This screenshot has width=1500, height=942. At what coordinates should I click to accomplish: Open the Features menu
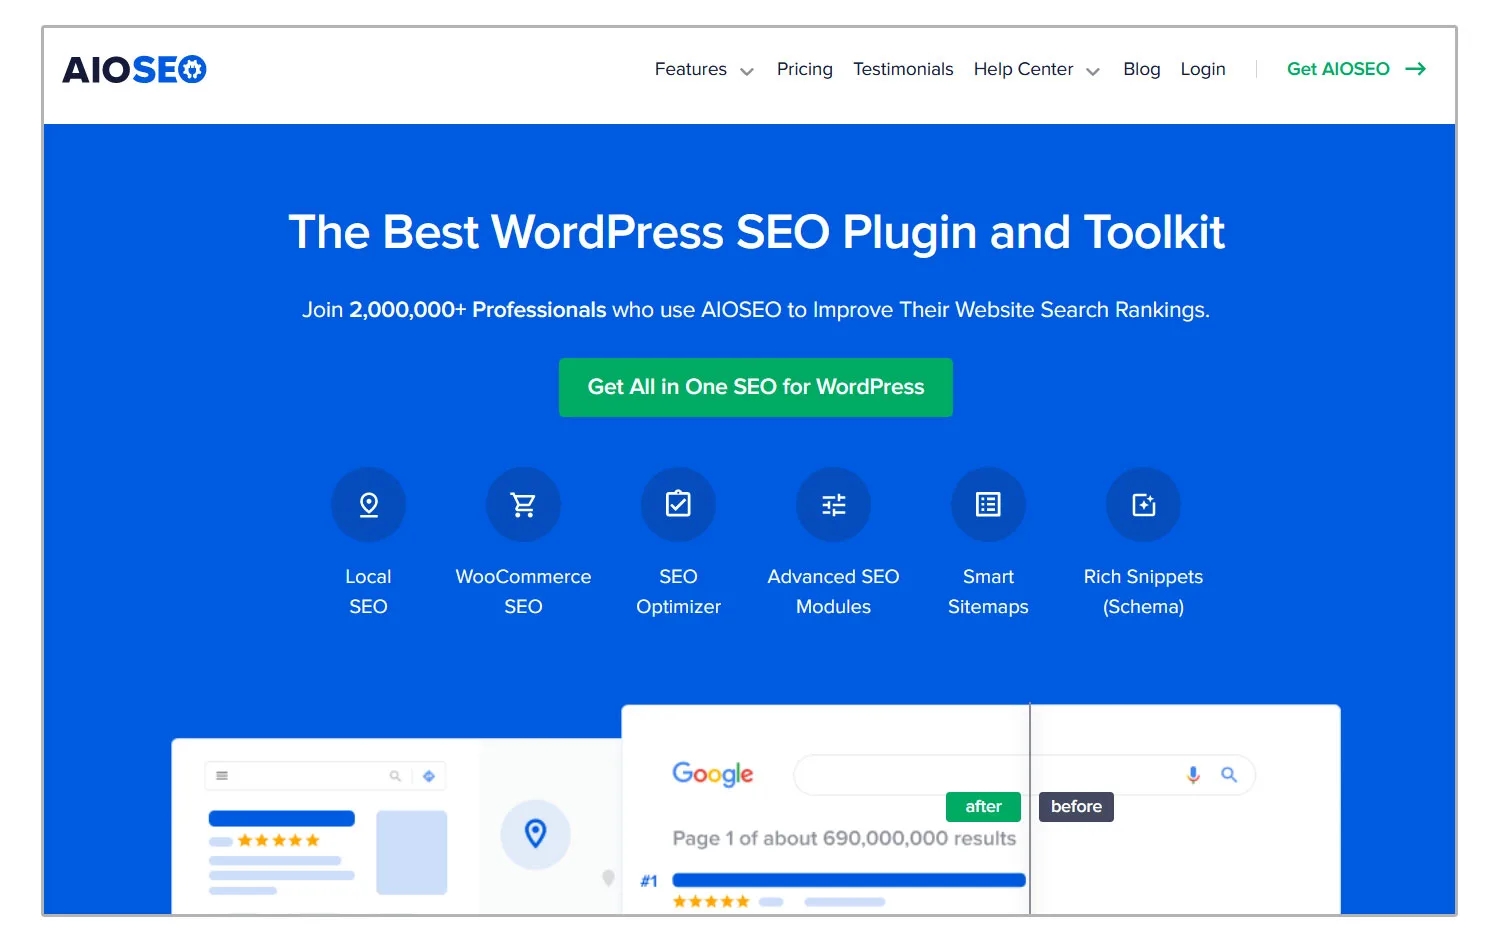(691, 69)
